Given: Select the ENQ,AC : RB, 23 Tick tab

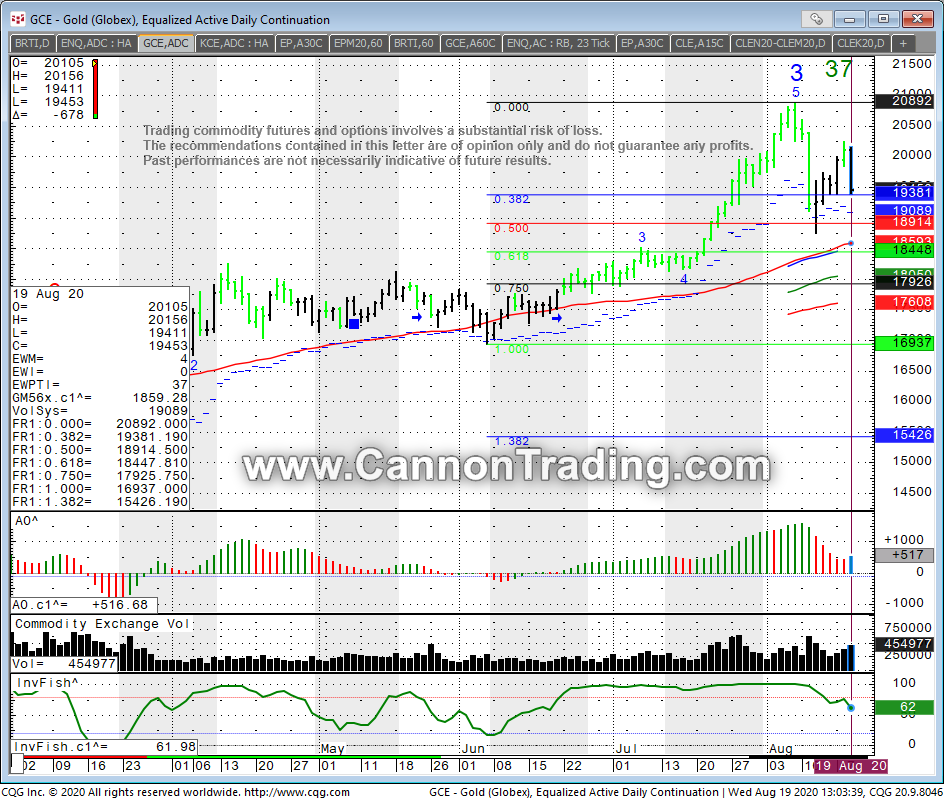Looking at the screenshot, I should [x=558, y=43].
